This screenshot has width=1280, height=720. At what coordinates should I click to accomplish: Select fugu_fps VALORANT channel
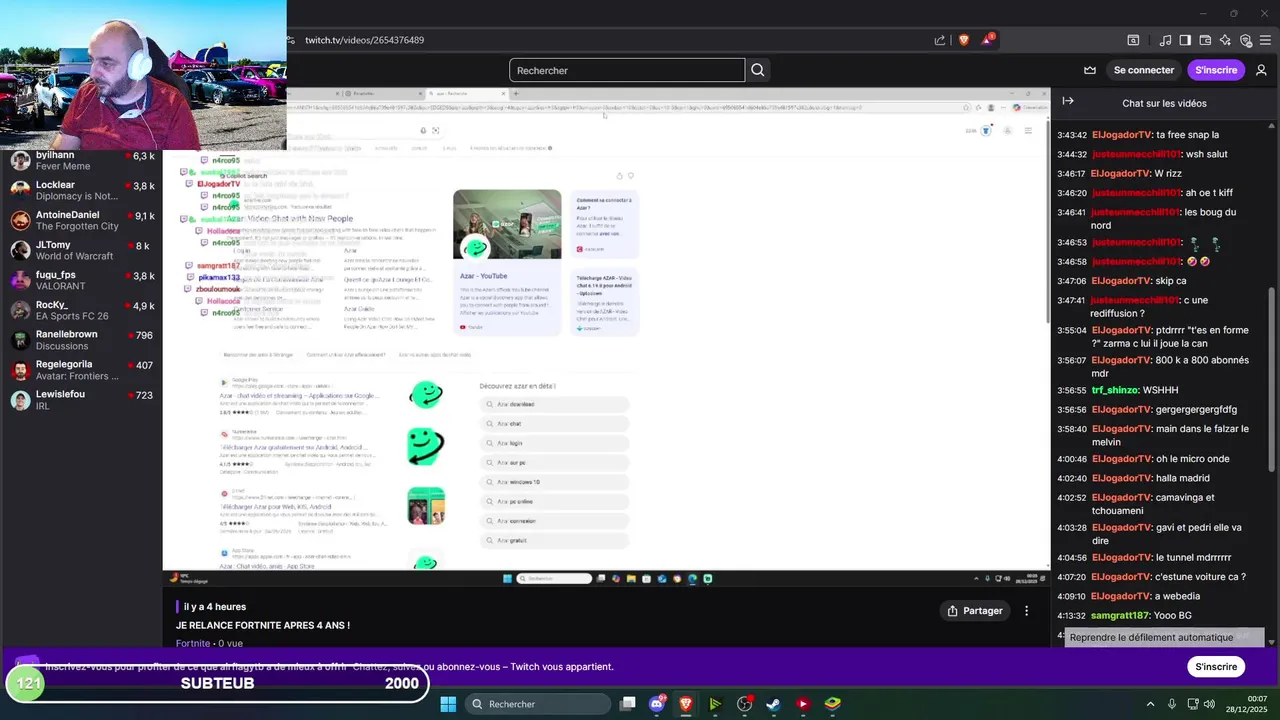81,281
